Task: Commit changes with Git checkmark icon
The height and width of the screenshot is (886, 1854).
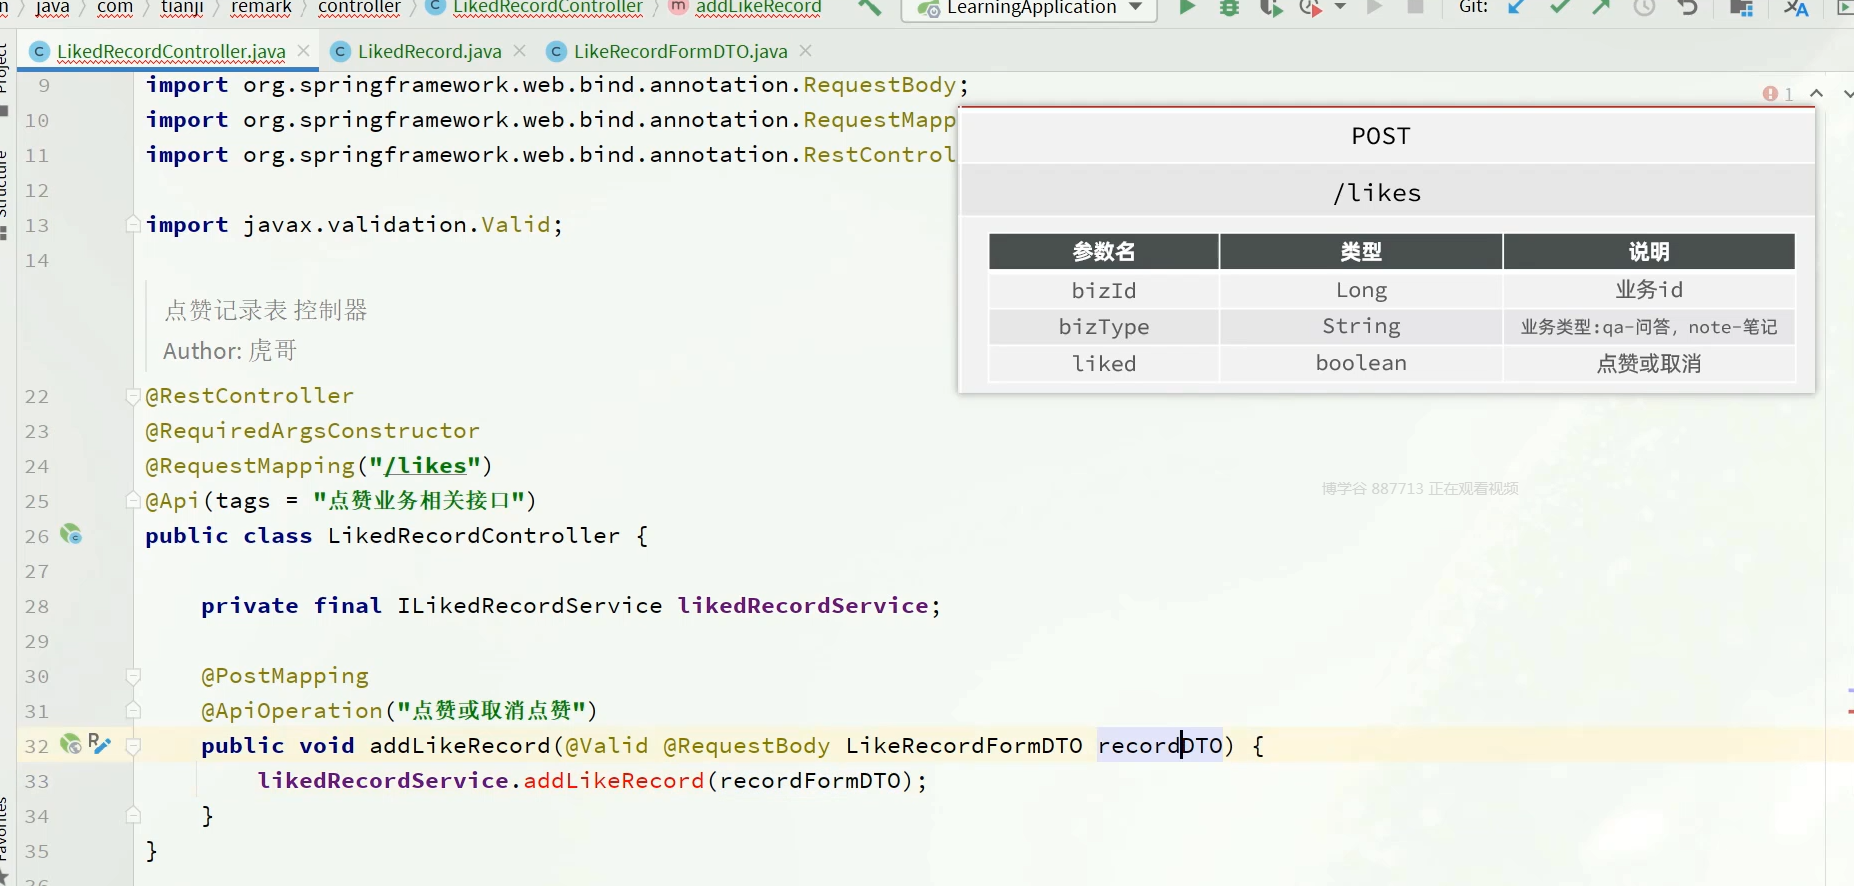Action: click(x=1559, y=8)
